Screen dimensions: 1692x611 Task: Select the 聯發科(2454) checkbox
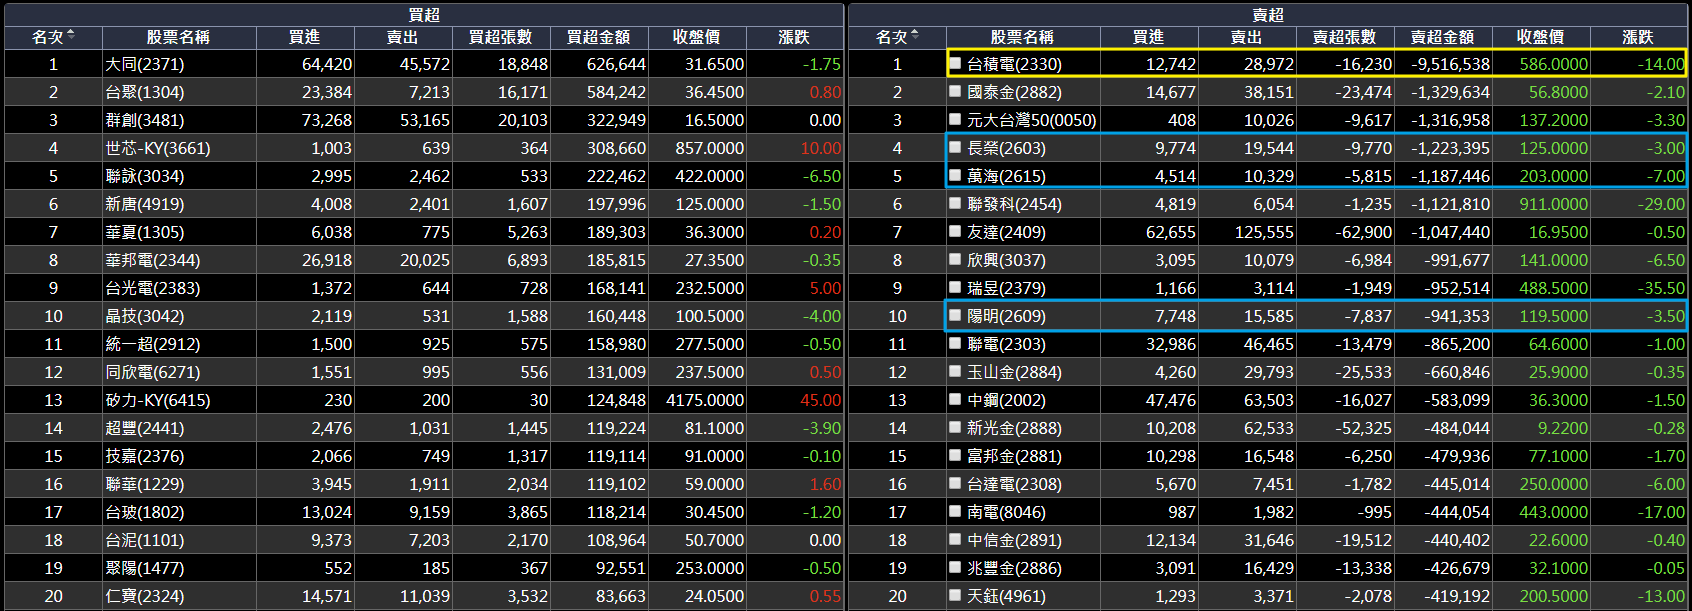[x=955, y=203]
